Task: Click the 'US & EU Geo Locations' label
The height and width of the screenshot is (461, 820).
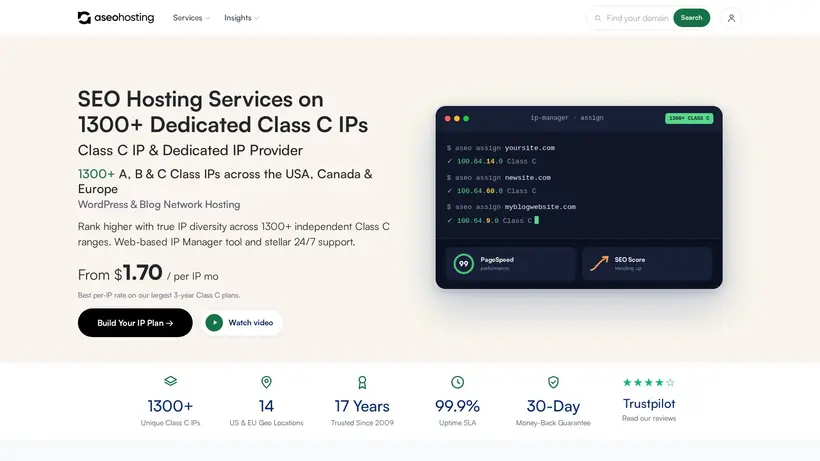Action: click(266, 423)
